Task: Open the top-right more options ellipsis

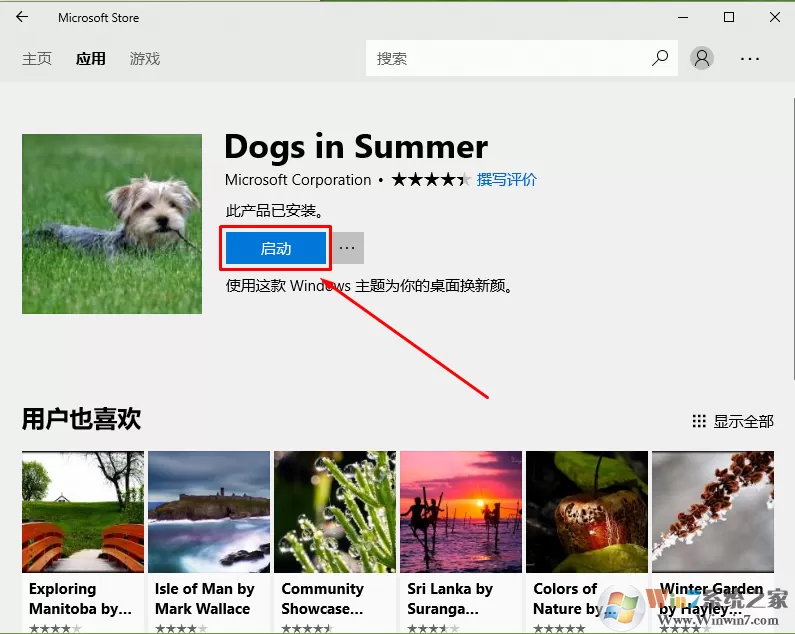Action: tap(749, 59)
